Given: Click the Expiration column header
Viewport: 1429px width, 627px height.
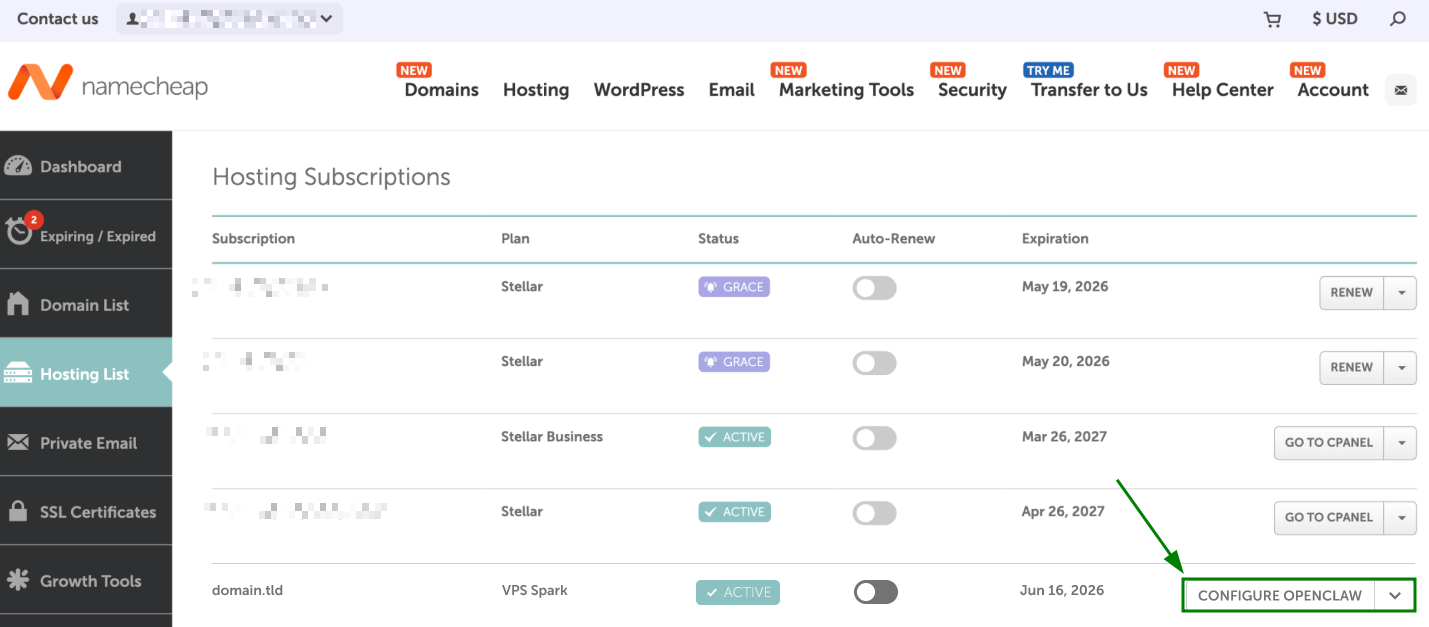Looking at the screenshot, I should [1055, 239].
